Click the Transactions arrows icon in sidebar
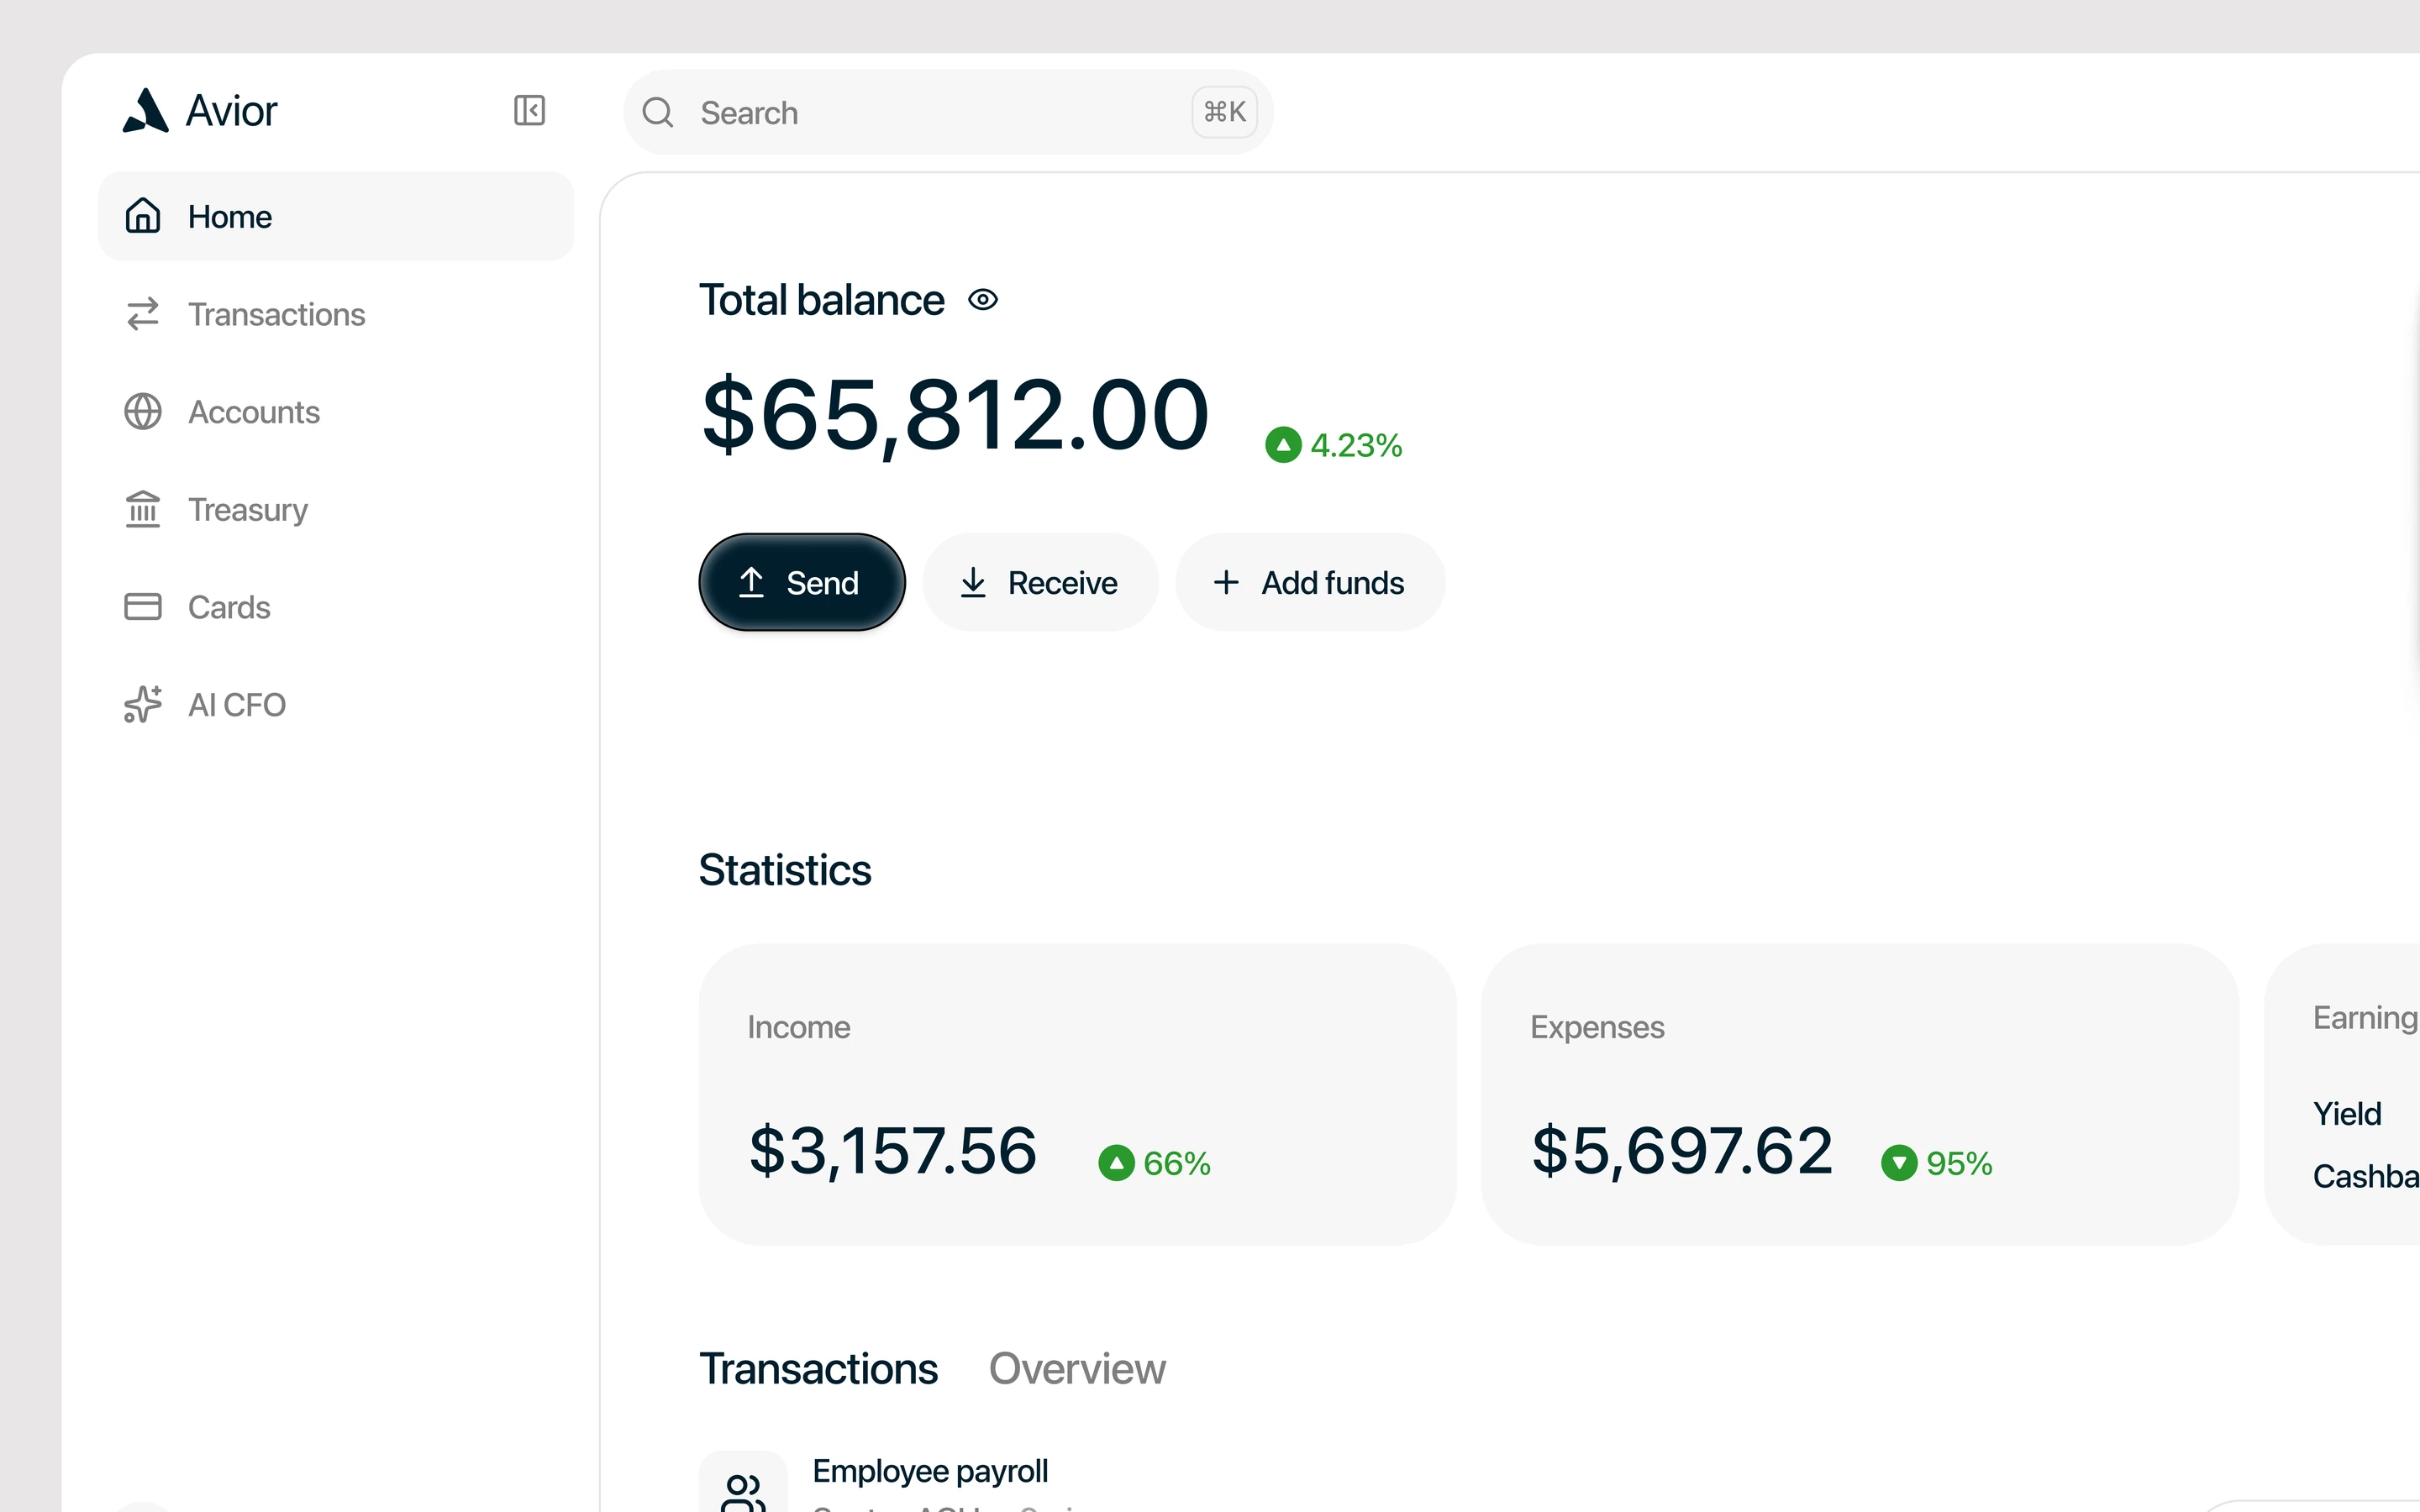 (x=143, y=314)
